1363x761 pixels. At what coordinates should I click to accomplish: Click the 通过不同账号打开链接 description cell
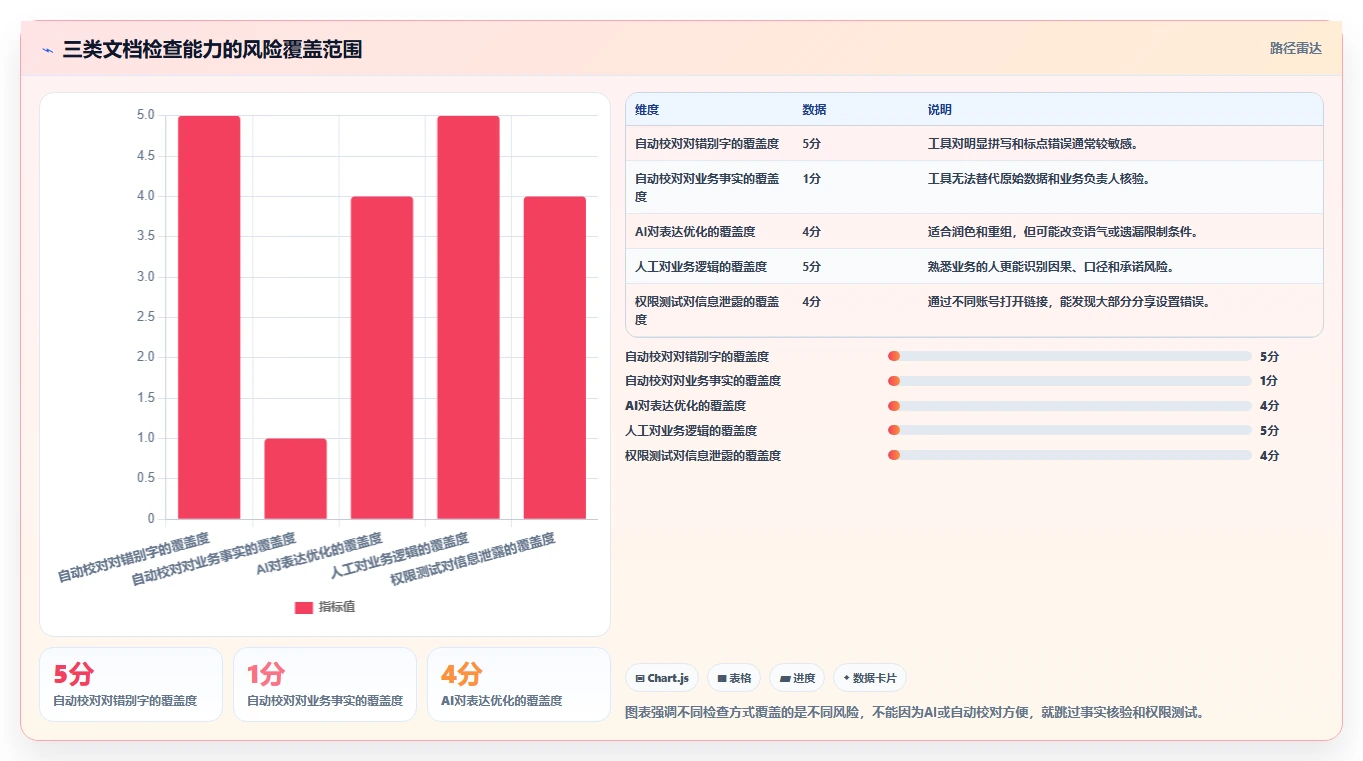click(1069, 302)
